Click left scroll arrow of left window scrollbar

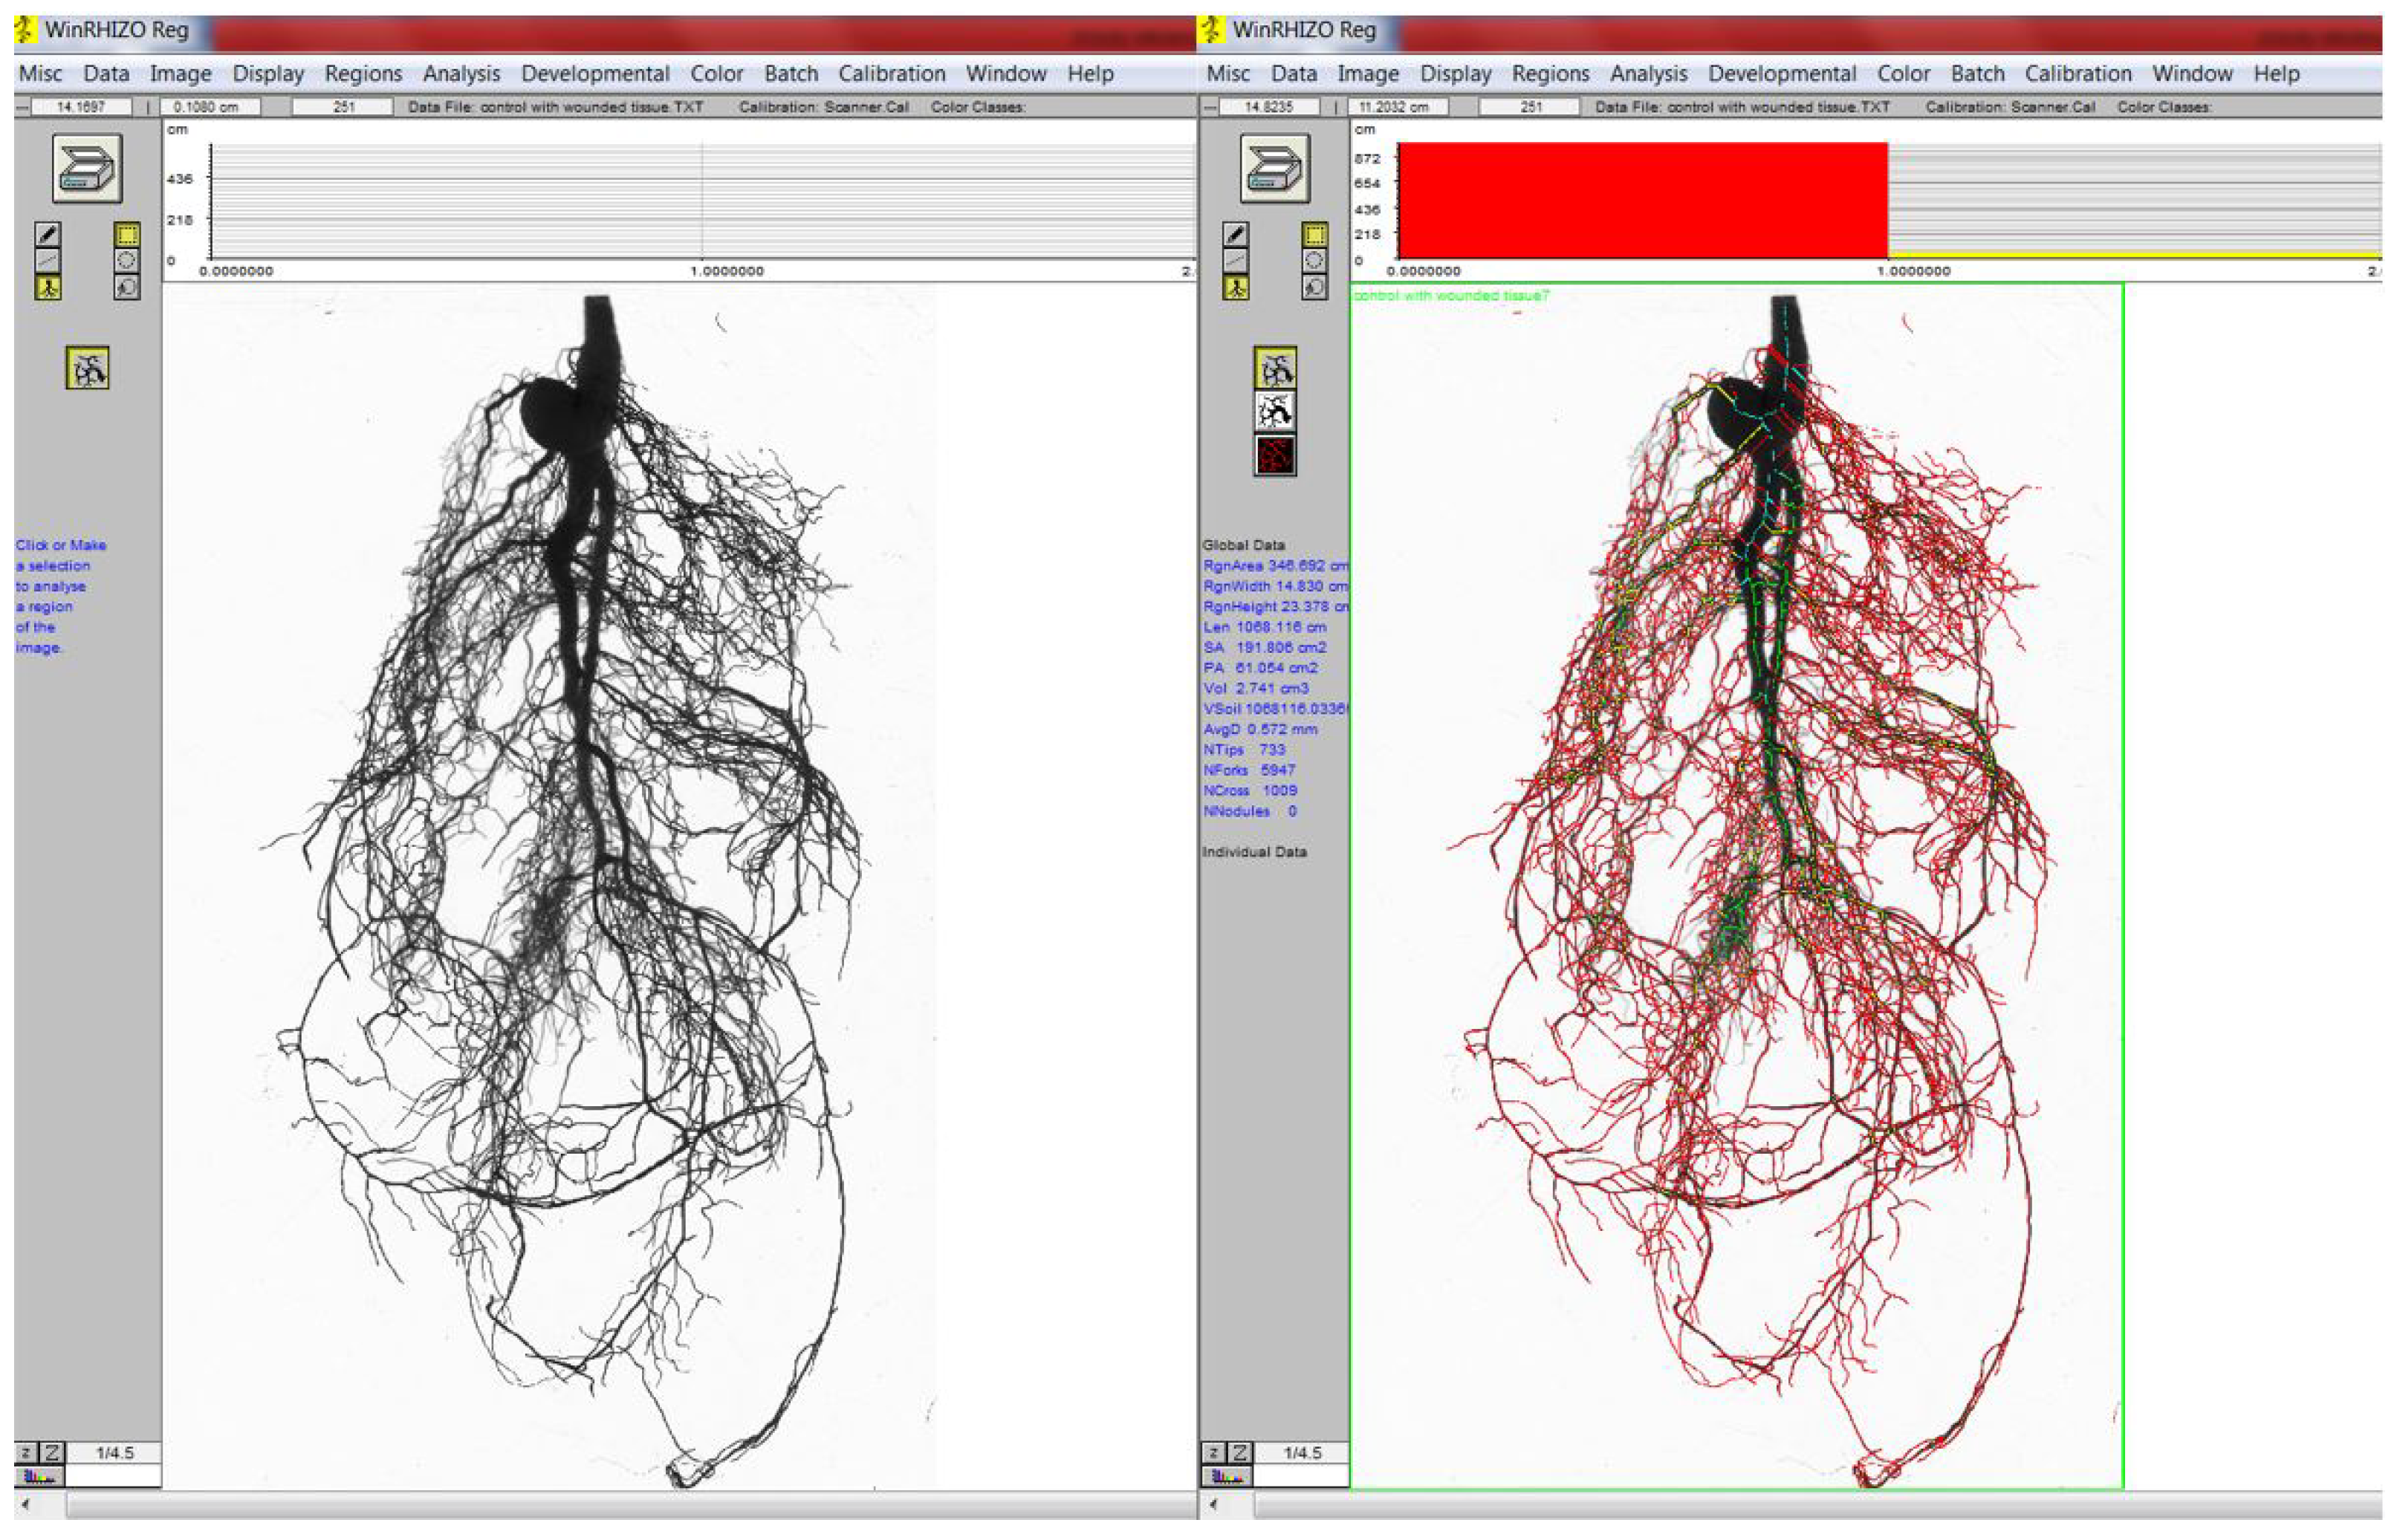tap(26, 1504)
